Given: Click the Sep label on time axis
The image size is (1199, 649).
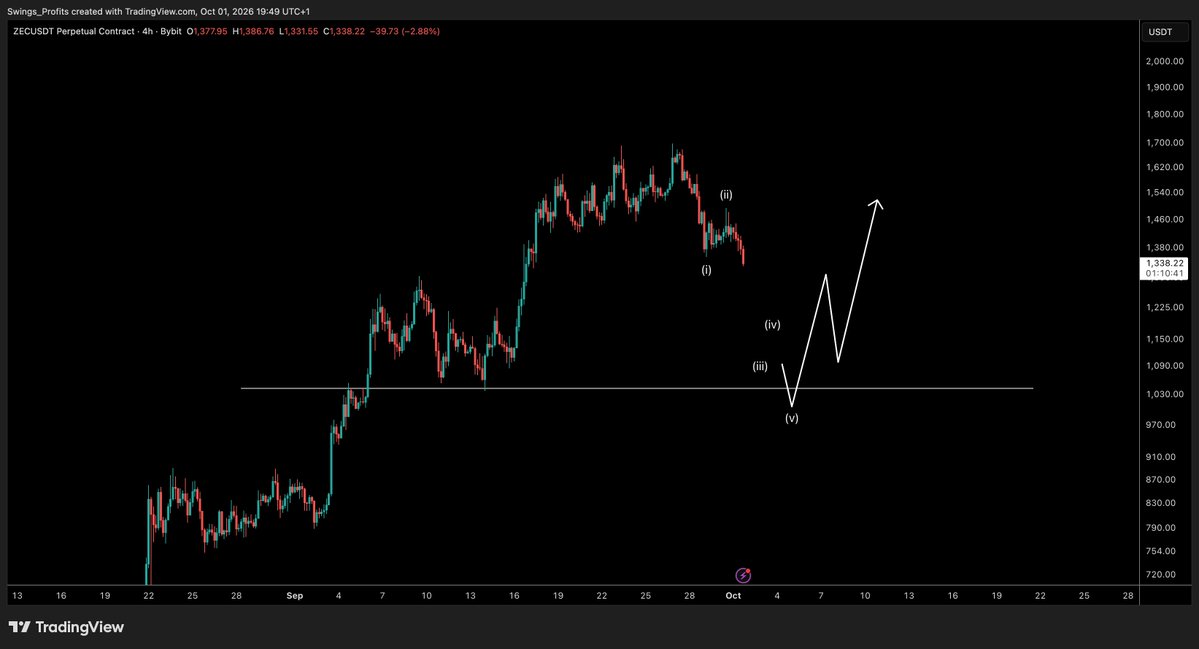Looking at the screenshot, I should (x=294, y=595).
